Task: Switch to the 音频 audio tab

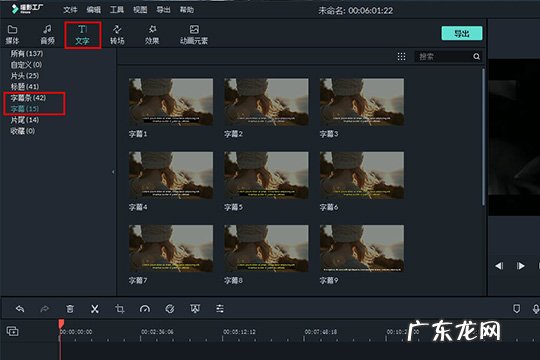Action: click(48, 34)
